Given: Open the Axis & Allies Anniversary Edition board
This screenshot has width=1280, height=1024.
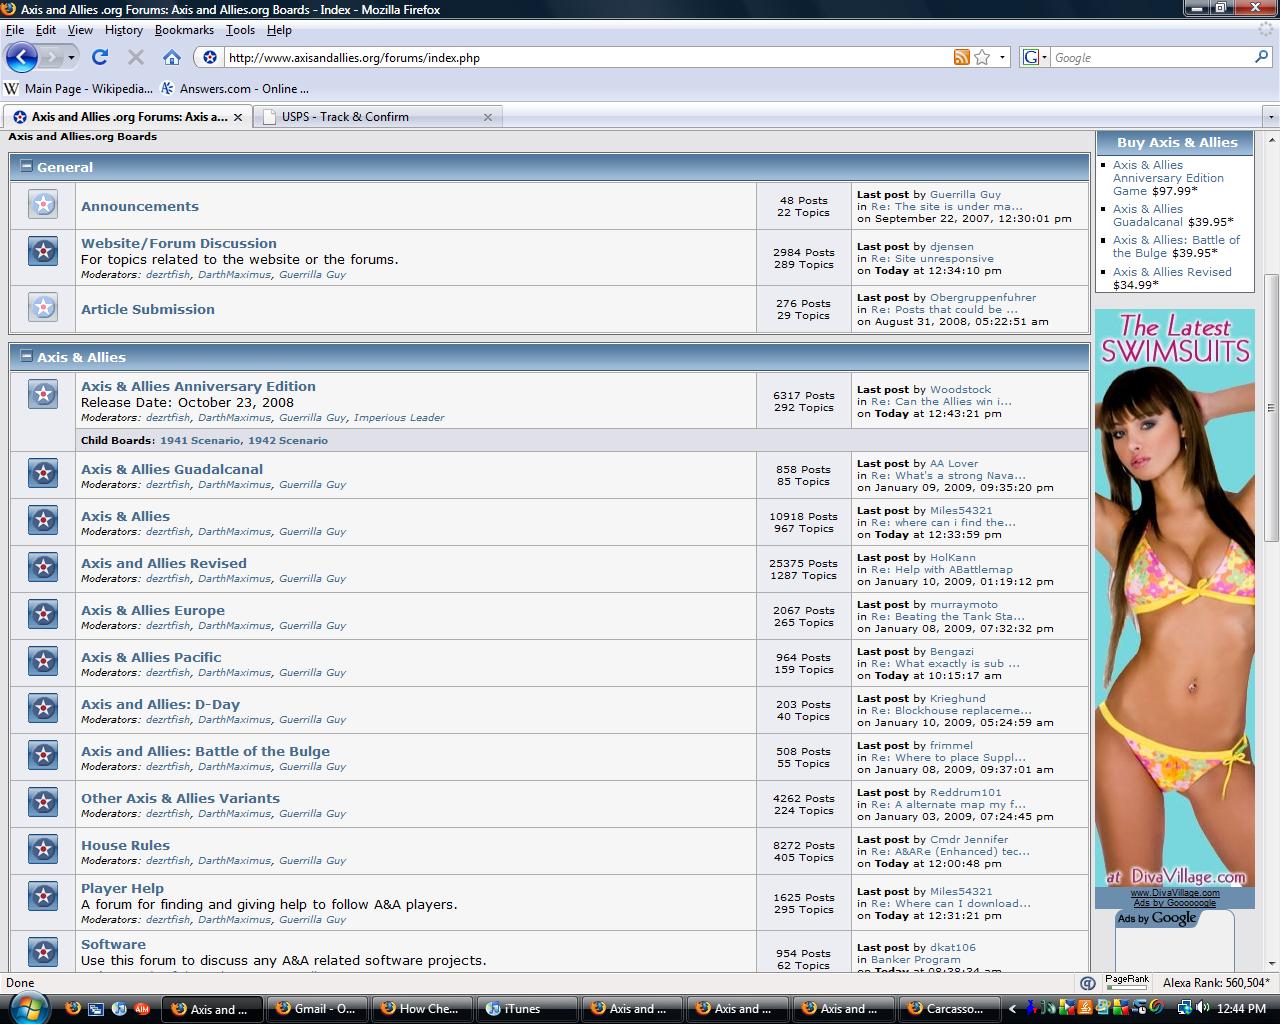Looking at the screenshot, I should click(198, 386).
